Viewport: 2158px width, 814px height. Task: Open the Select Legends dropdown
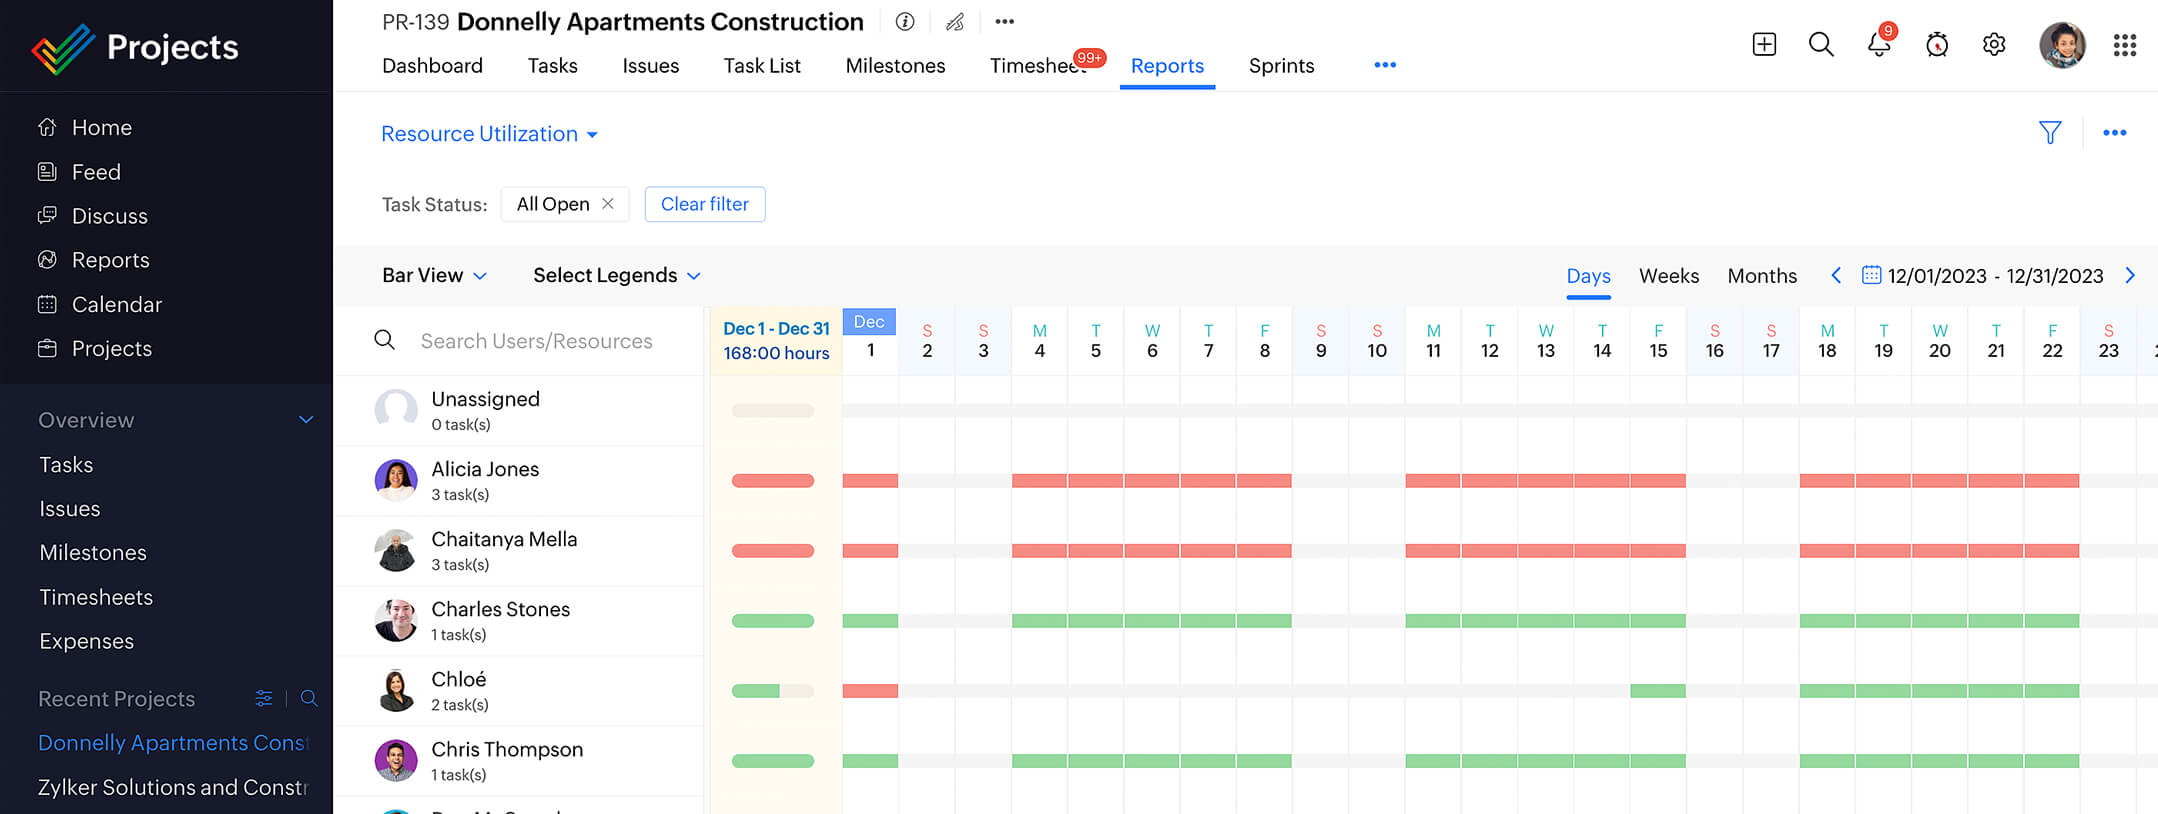pyautogui.click(x=616, y=276)
